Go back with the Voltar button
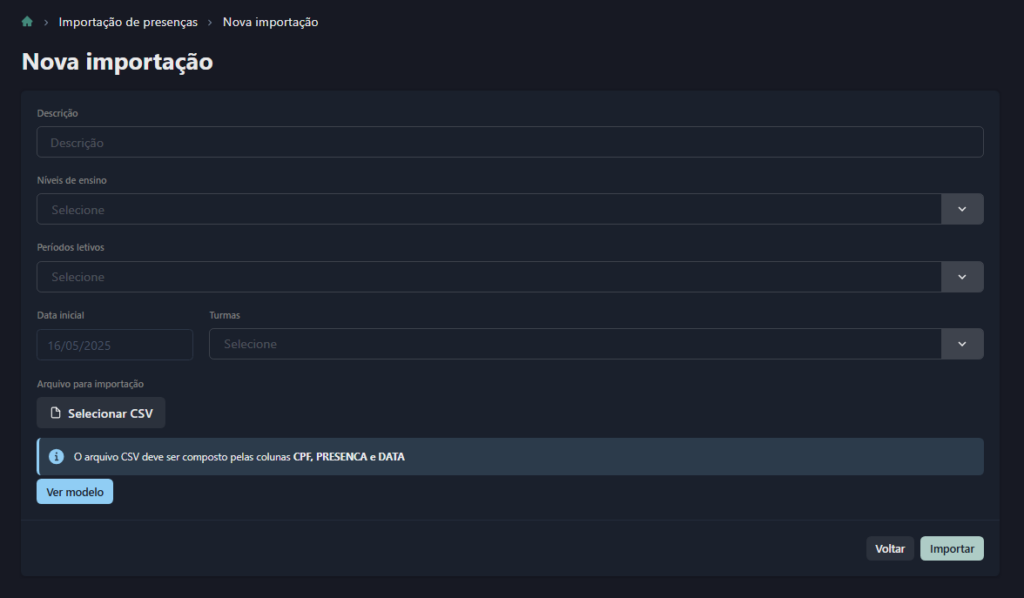The height and width of the screenshot is (598, 1024). click(x=890, y=549)
